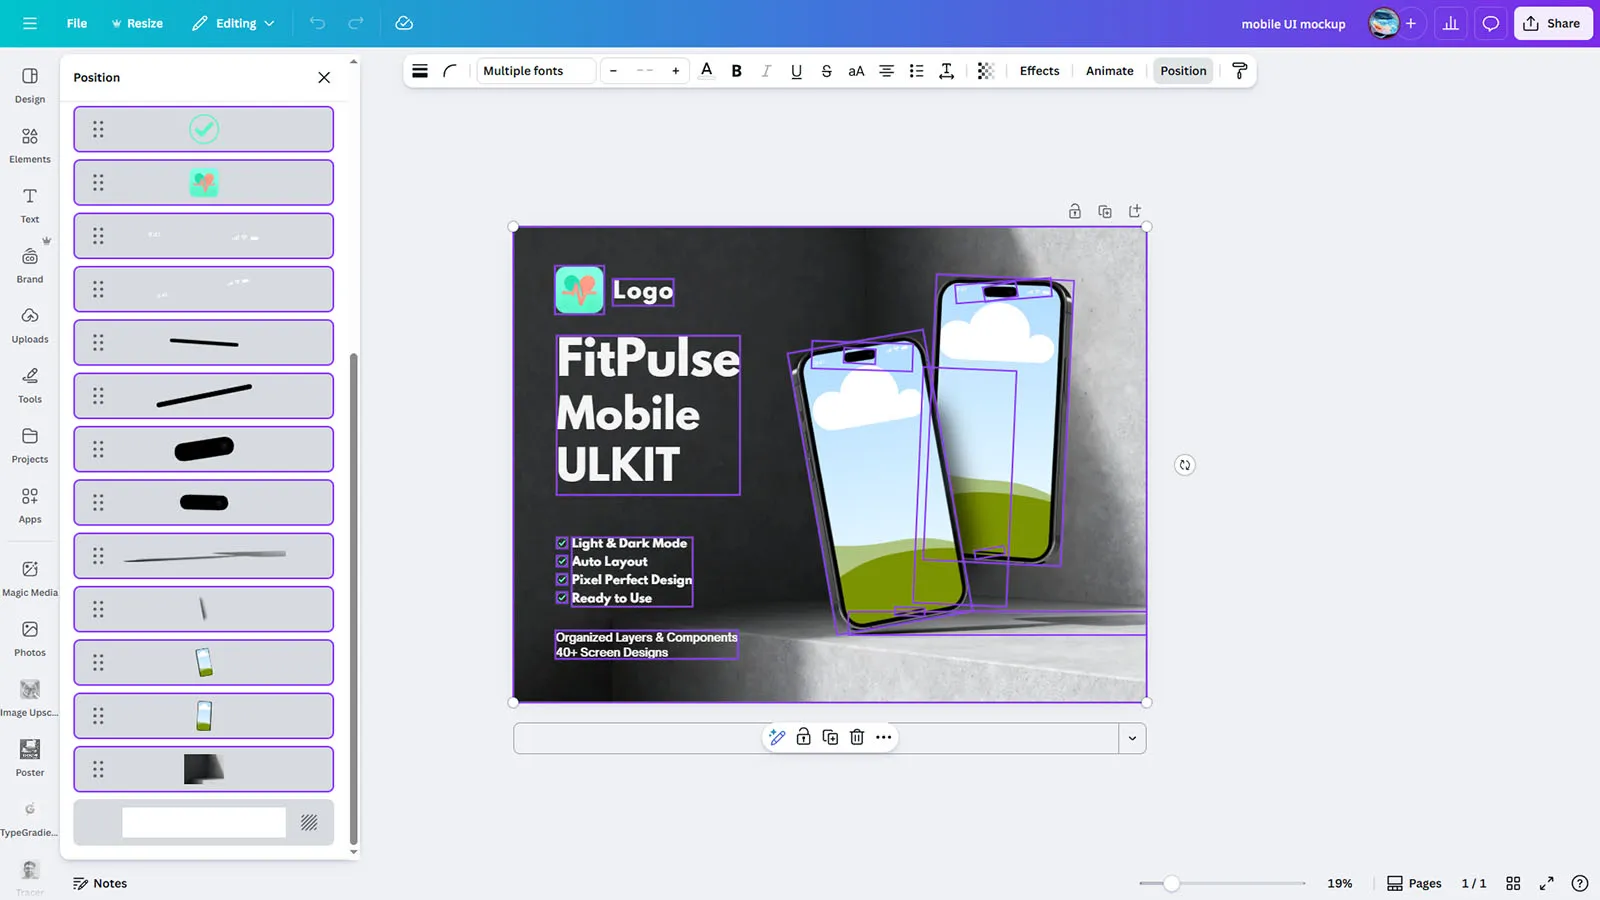This screenshot has width=1600, height=900.
Task: Open the File menu
Action: click(77, 23)
